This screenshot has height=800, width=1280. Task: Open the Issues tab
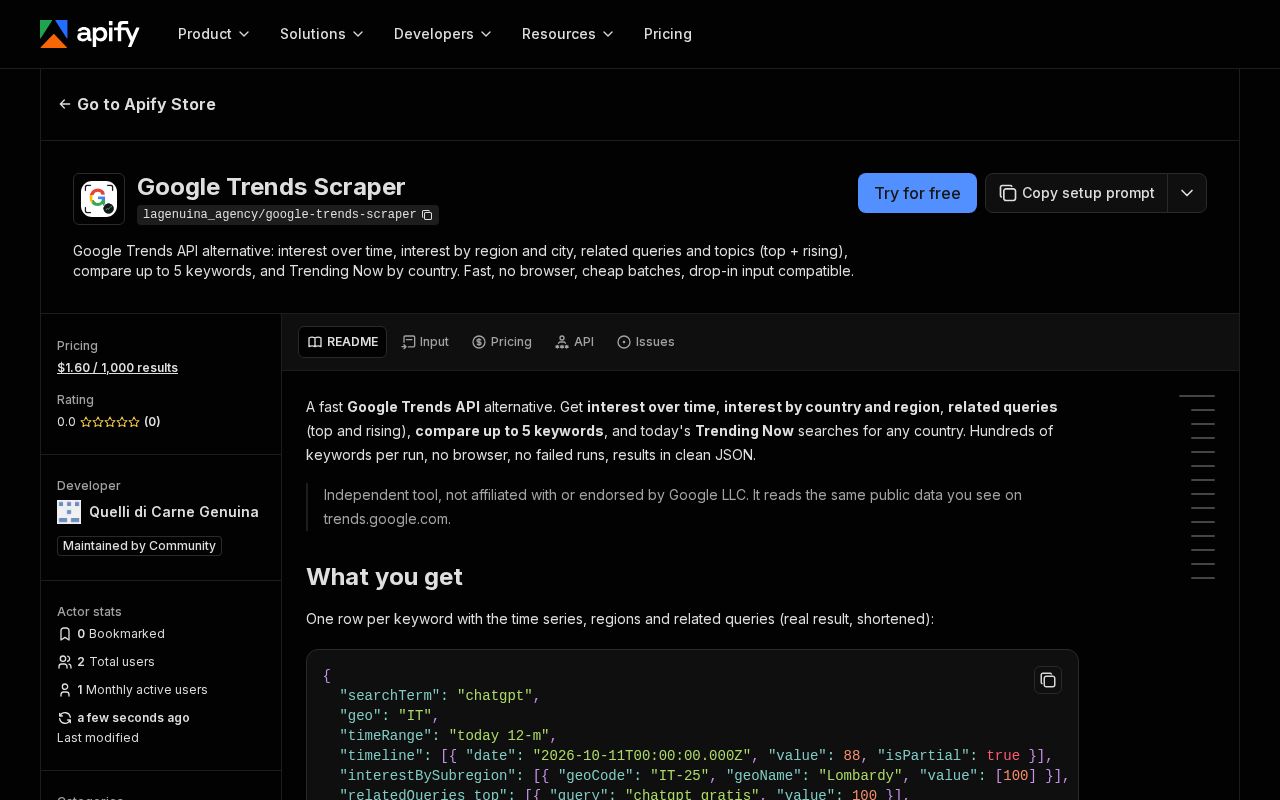pos(646,342)
